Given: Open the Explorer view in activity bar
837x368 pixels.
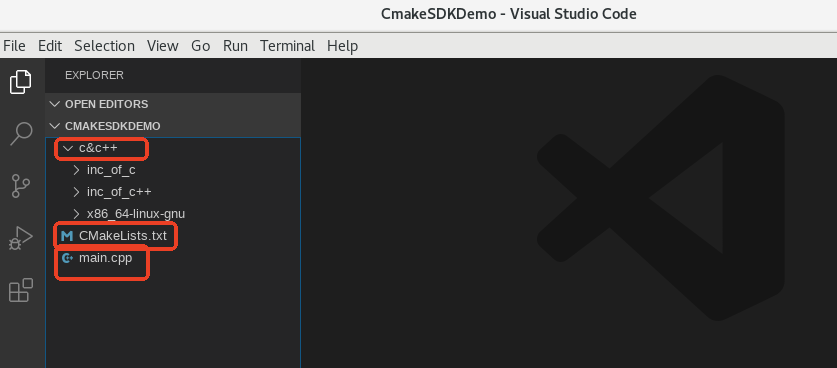Looking at the screenshot, I should pos(21,82).
